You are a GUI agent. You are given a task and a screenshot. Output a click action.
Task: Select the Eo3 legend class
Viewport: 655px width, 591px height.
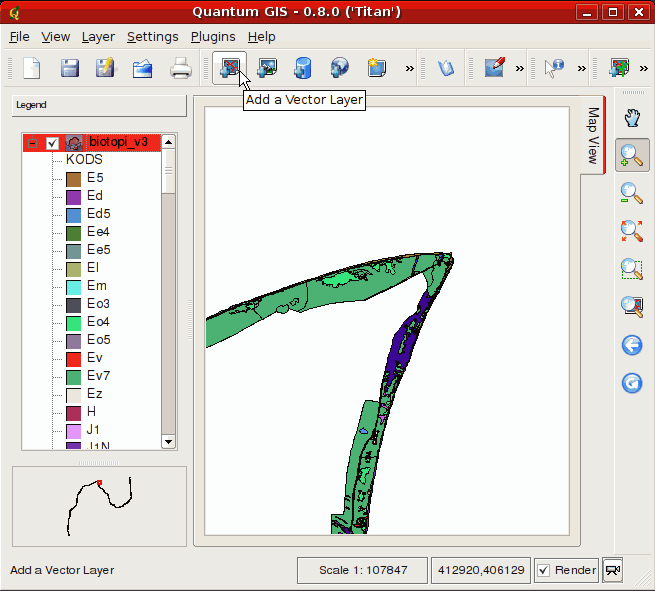point(98,304)
